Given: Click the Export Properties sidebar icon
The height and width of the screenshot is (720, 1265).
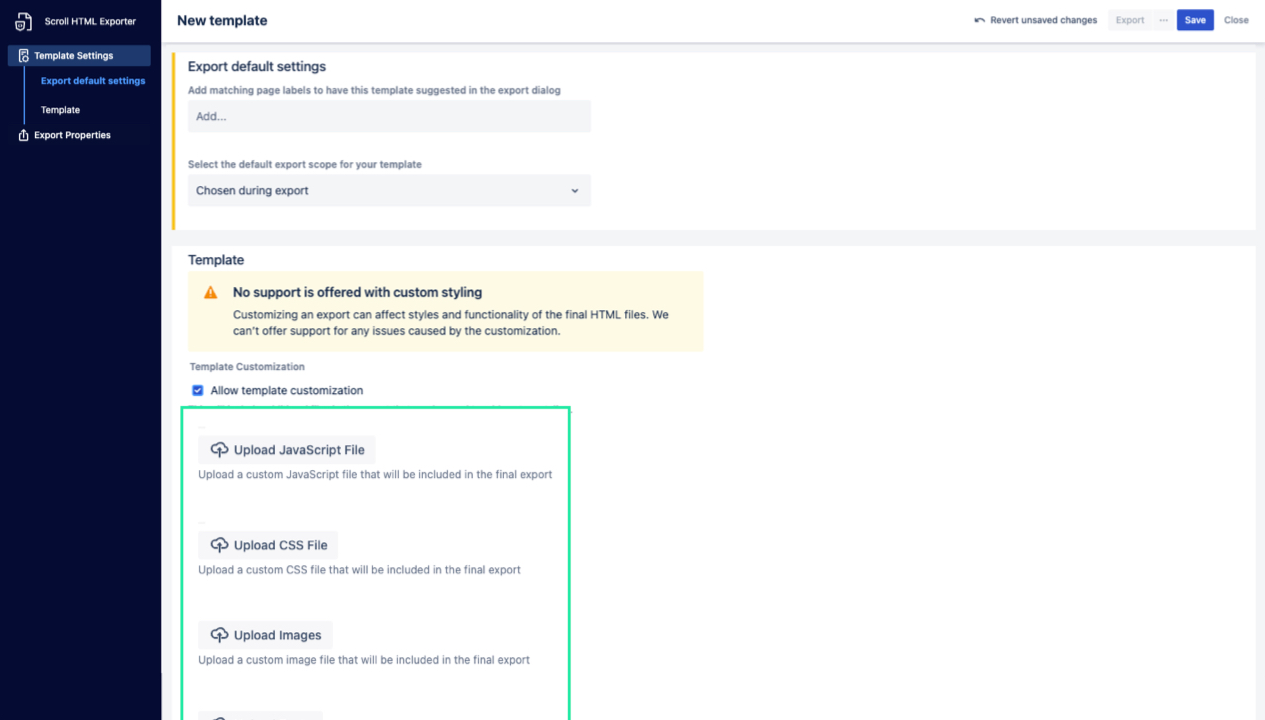Looking at the screenshot, I should pos(24,135).
